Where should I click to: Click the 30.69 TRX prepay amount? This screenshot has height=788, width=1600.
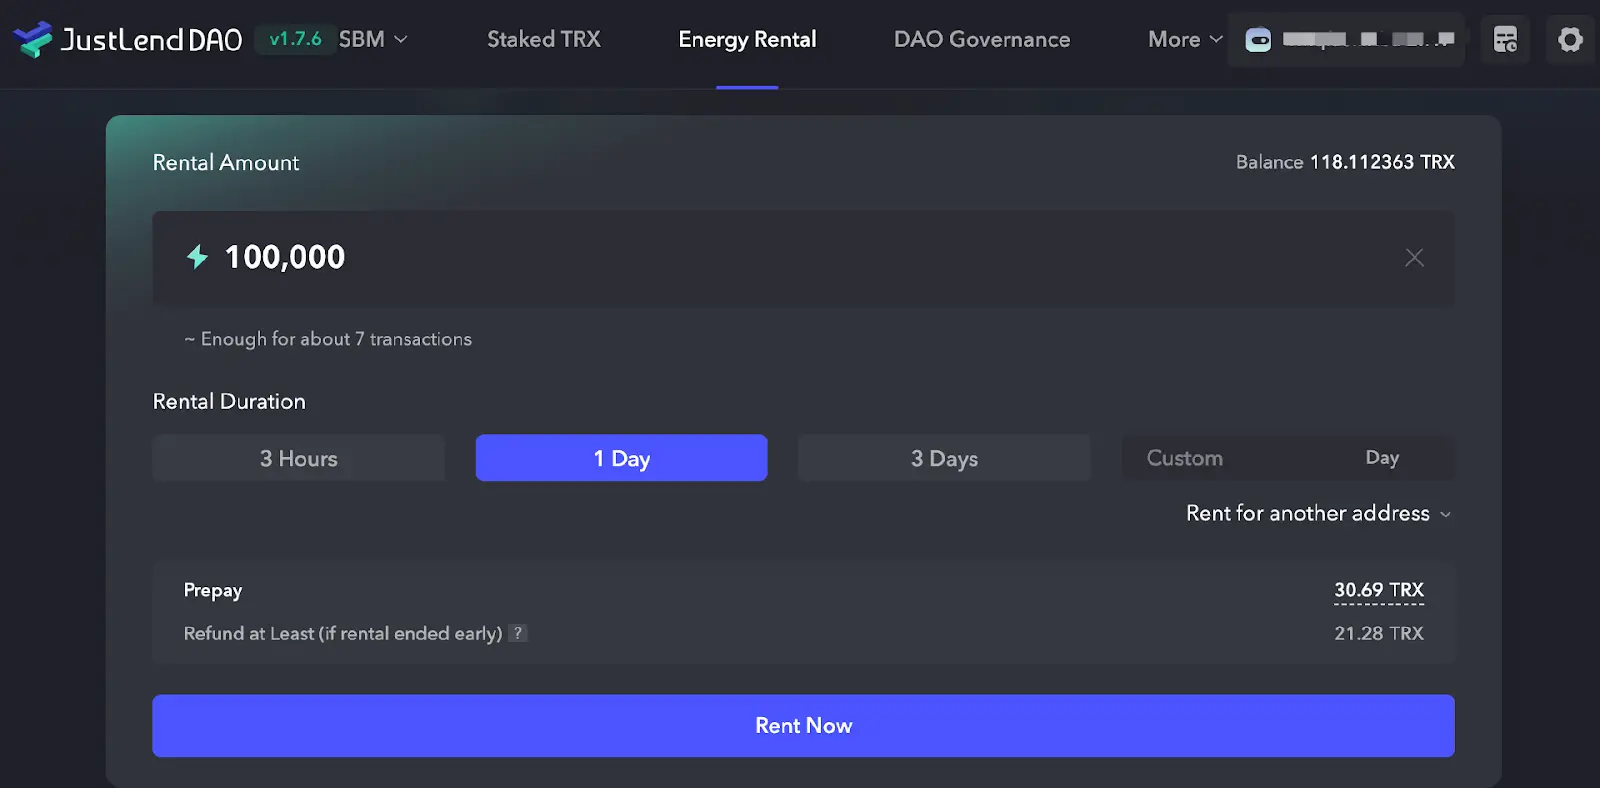tap(1379, 590)
